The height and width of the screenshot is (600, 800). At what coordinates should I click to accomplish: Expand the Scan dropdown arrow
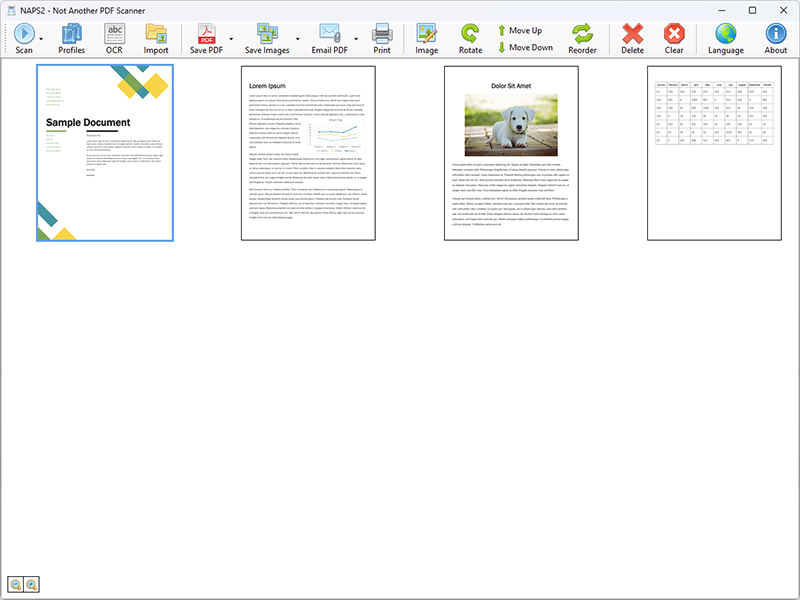tap(41, 38)
